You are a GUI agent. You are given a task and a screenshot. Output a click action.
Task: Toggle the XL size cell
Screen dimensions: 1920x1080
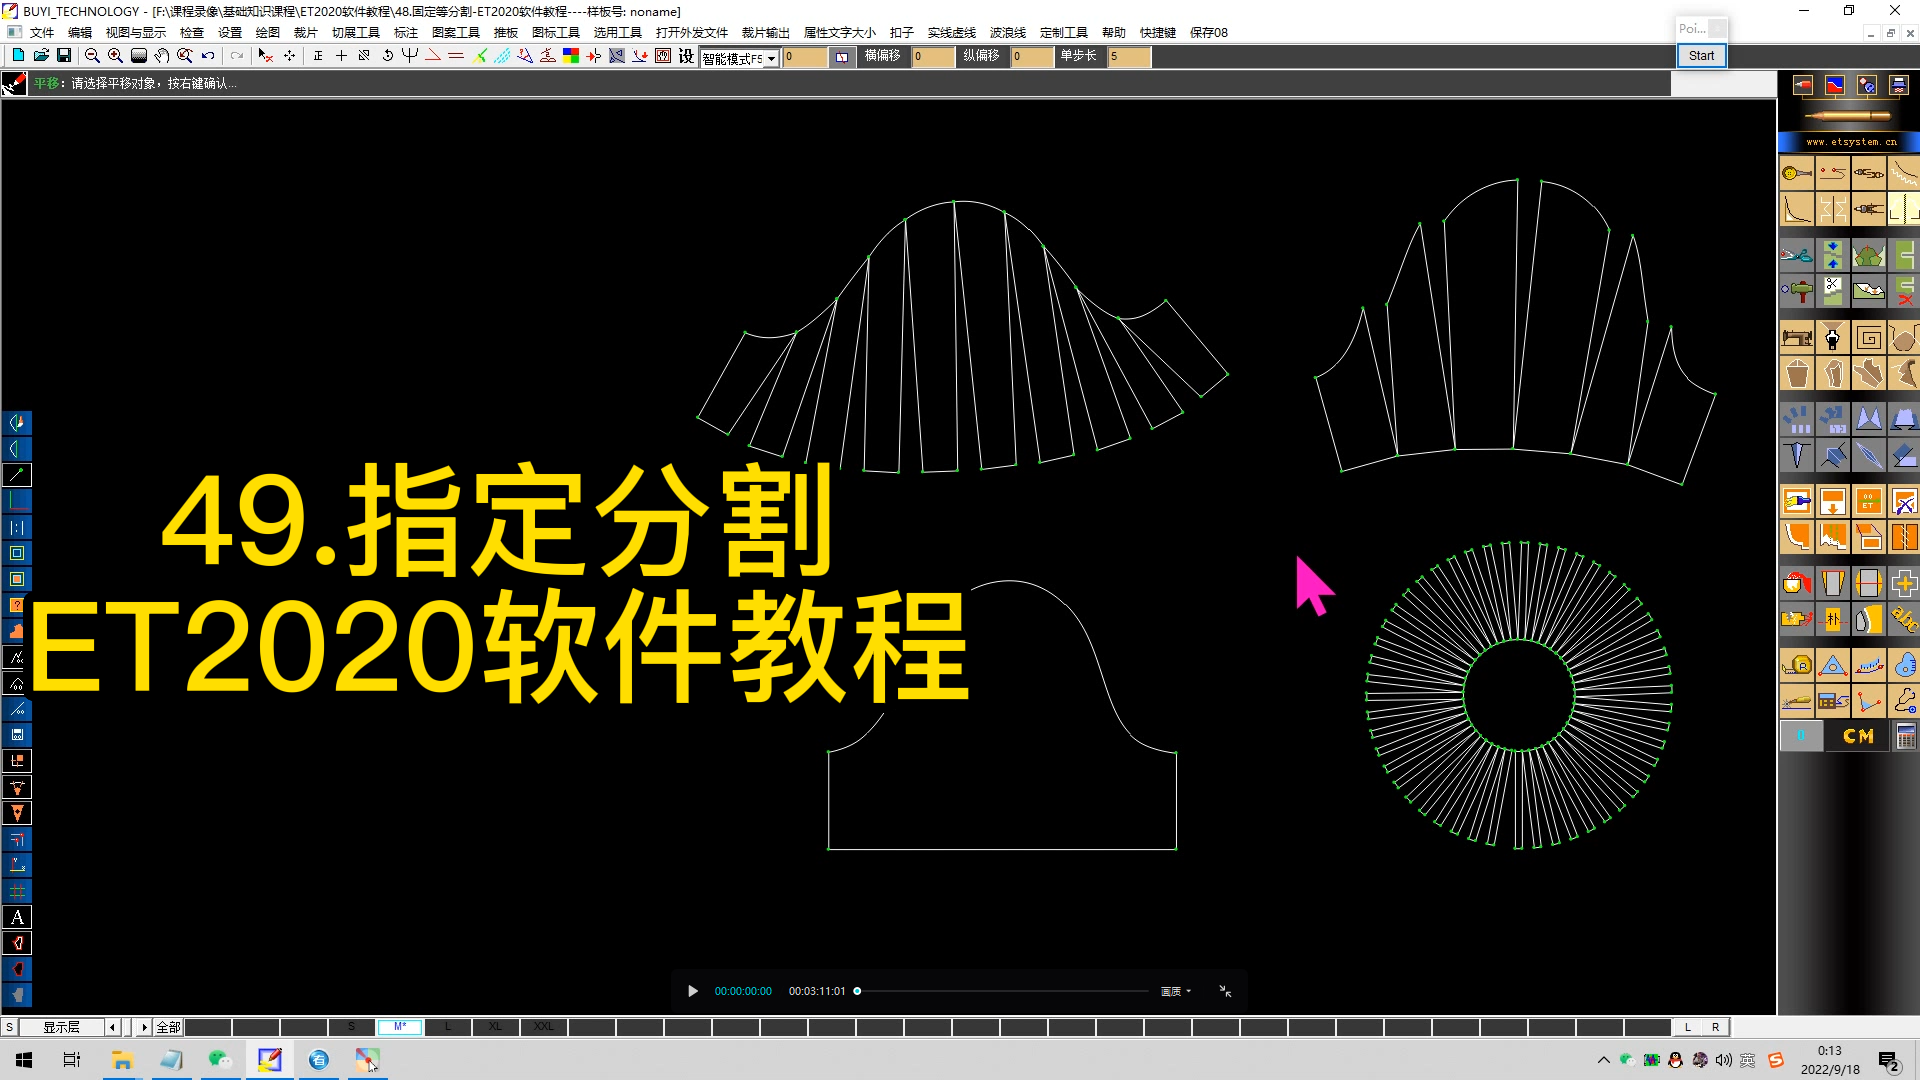(x=495, y=1027)
